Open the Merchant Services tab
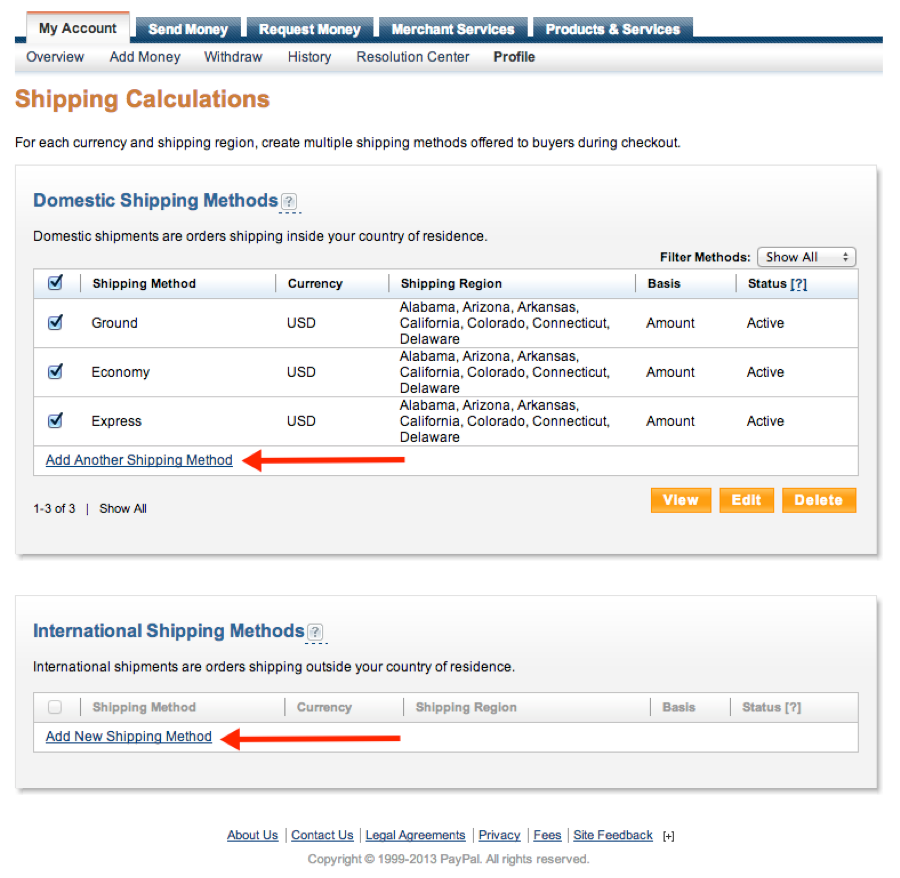This screenshot has width=900, height=878. (x=453, y=29)
